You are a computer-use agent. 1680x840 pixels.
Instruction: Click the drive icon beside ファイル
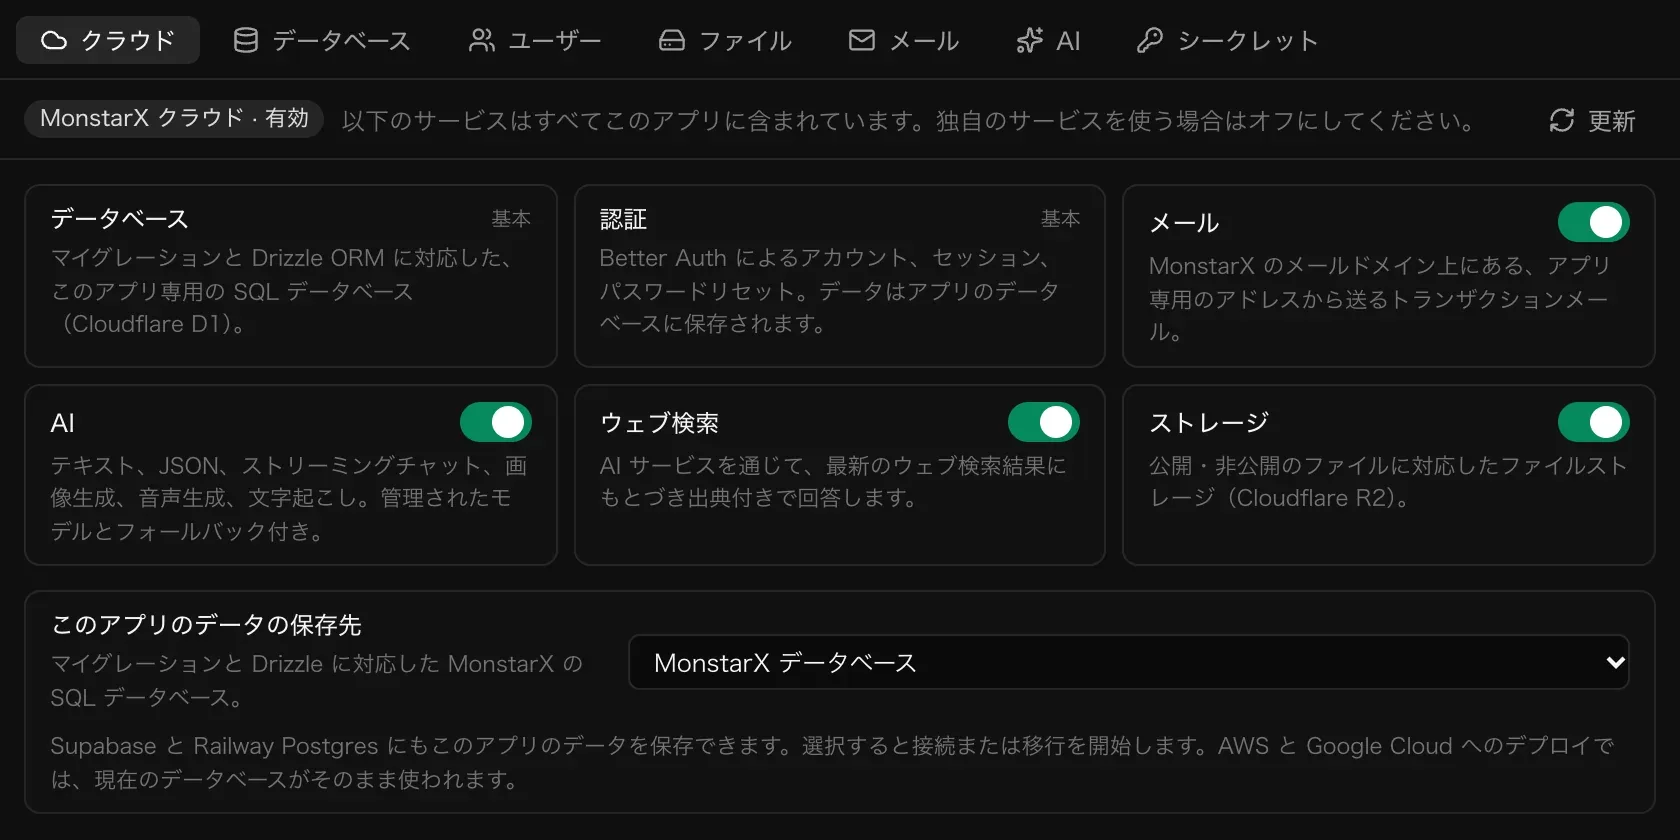[x=672, y=40]
